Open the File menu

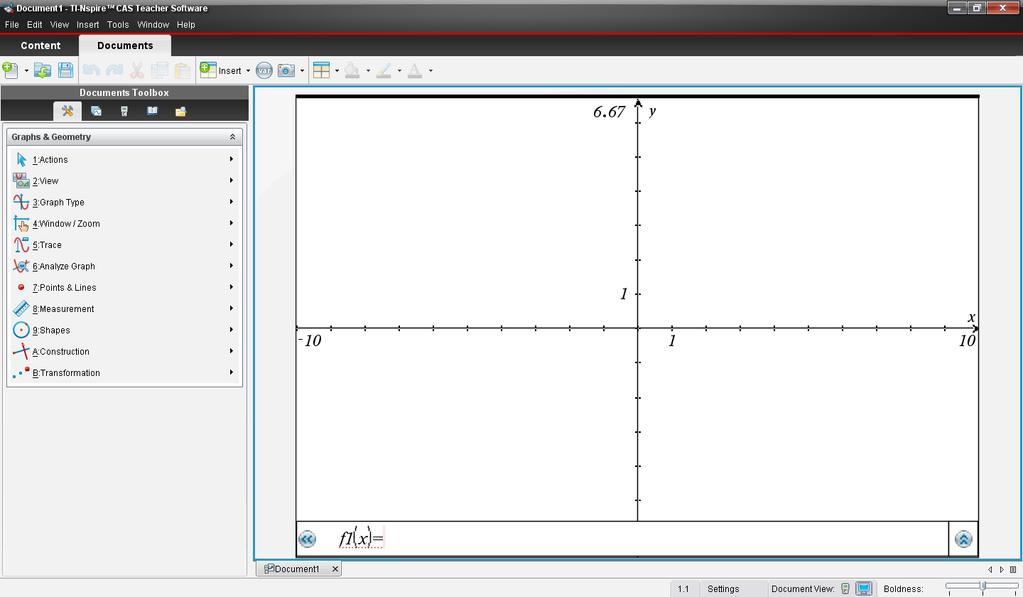click(x=12, y=25)
